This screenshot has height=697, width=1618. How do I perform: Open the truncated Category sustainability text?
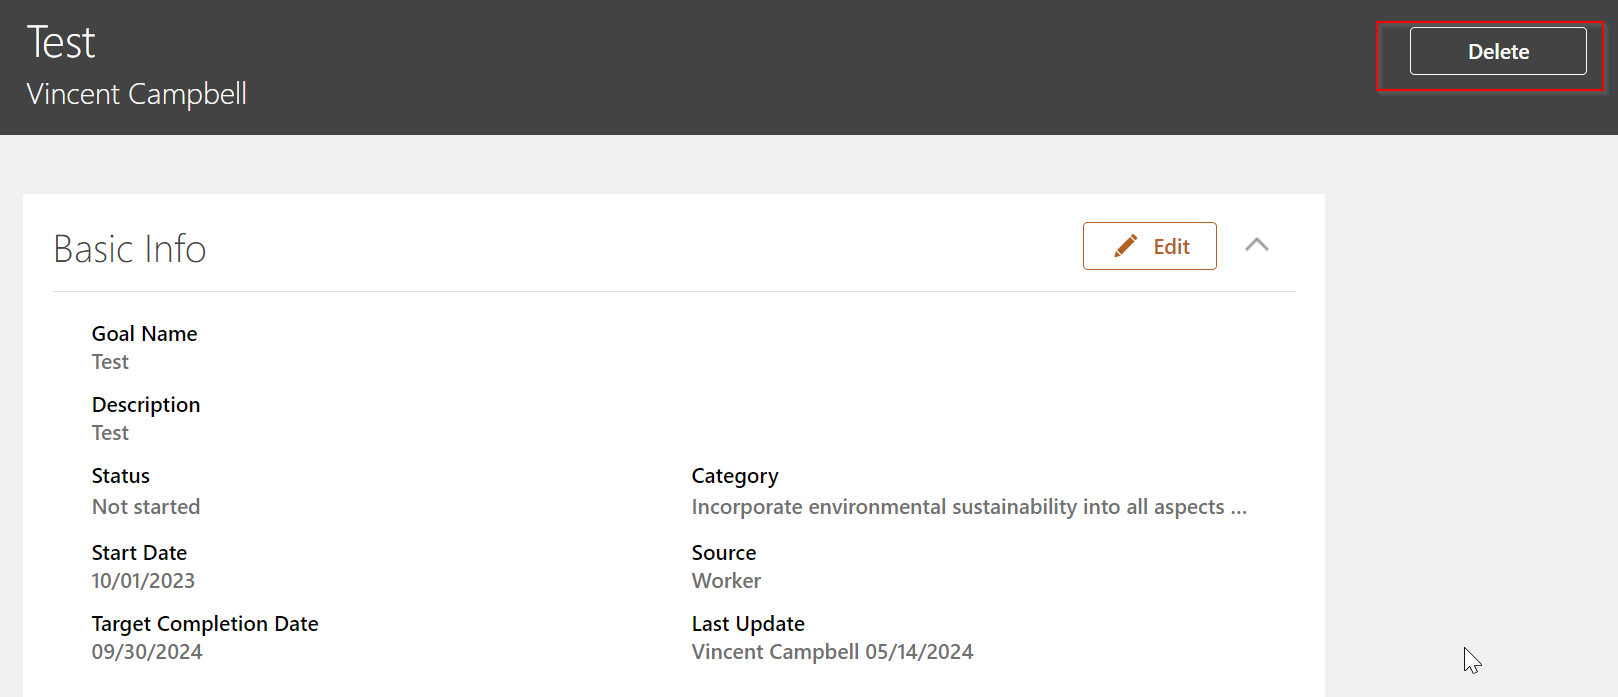click(967, 506)
